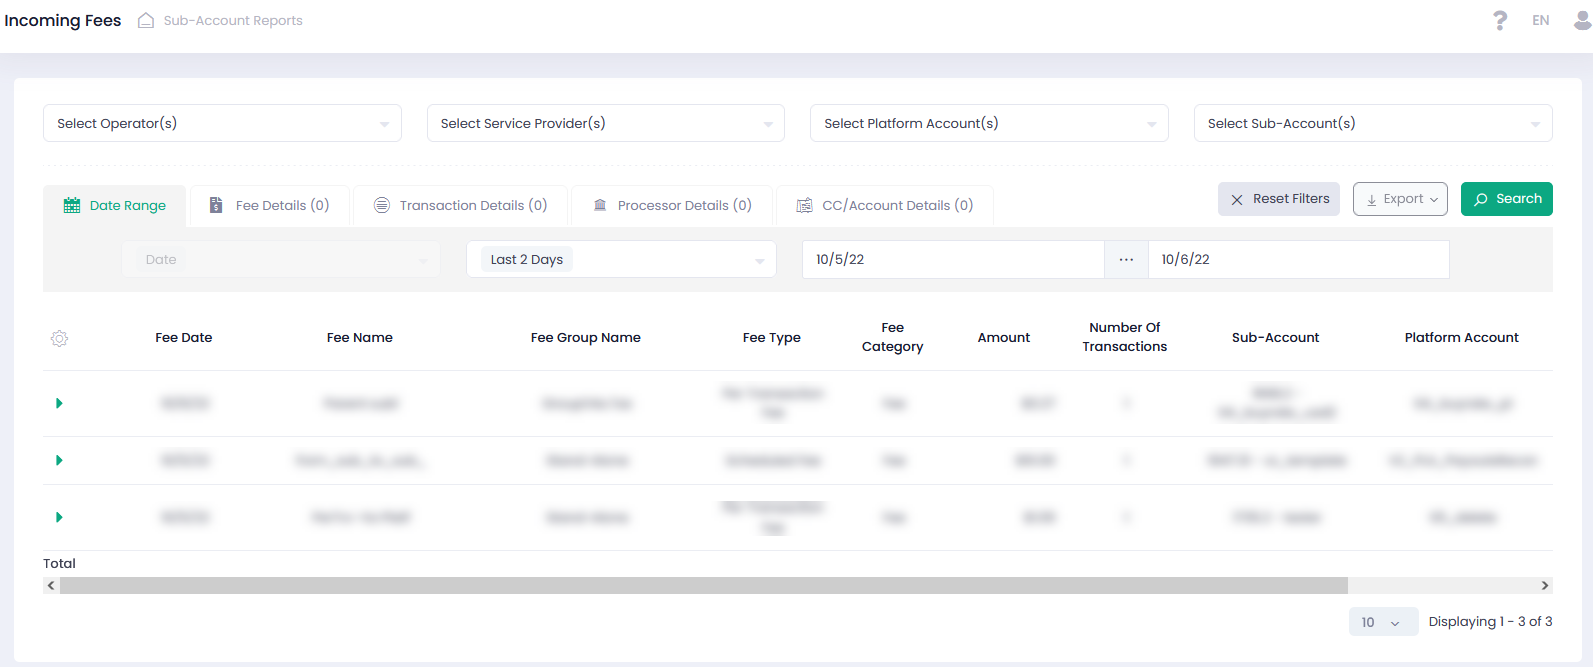Click the green Search button
Screen dimensions: 1593x667
coord(1506,199)
